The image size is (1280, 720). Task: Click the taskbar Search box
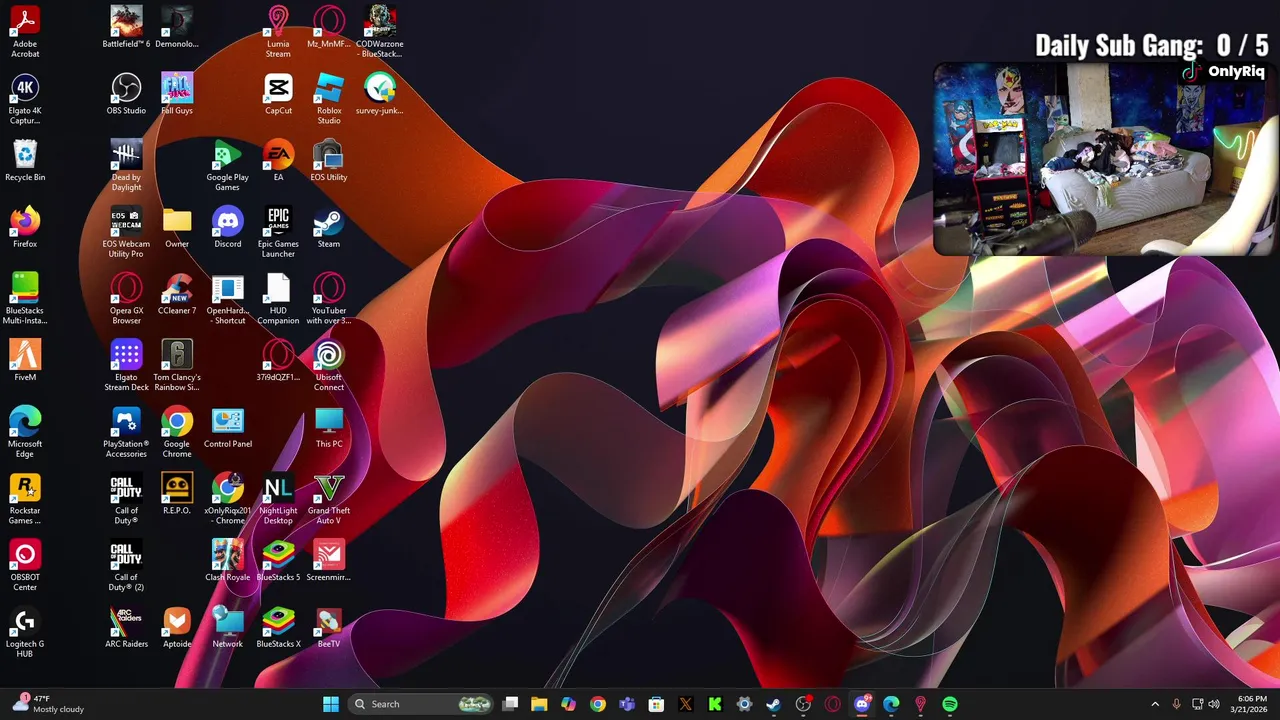tap(422, 704)
